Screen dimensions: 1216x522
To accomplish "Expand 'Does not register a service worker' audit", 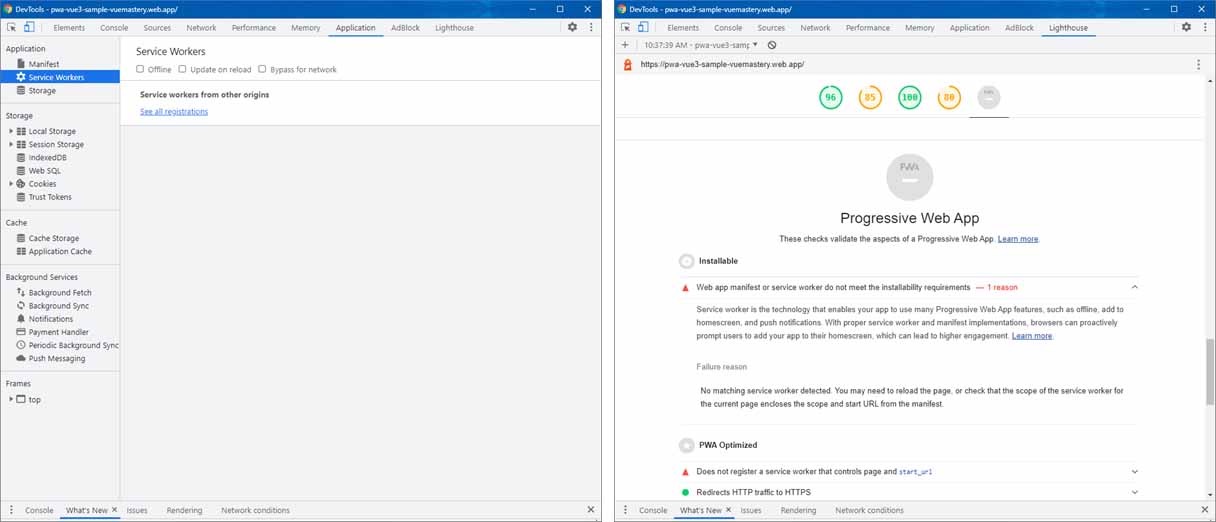I will point(1134,471).
